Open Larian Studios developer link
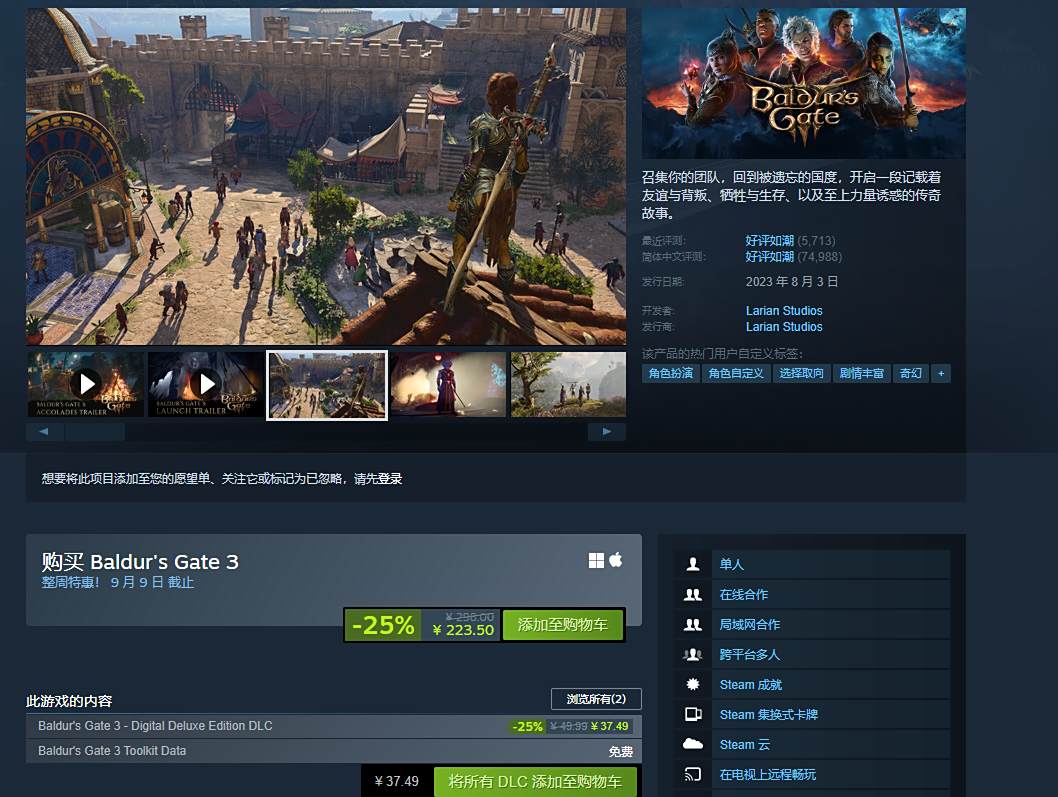 click(x=784, y=310)
